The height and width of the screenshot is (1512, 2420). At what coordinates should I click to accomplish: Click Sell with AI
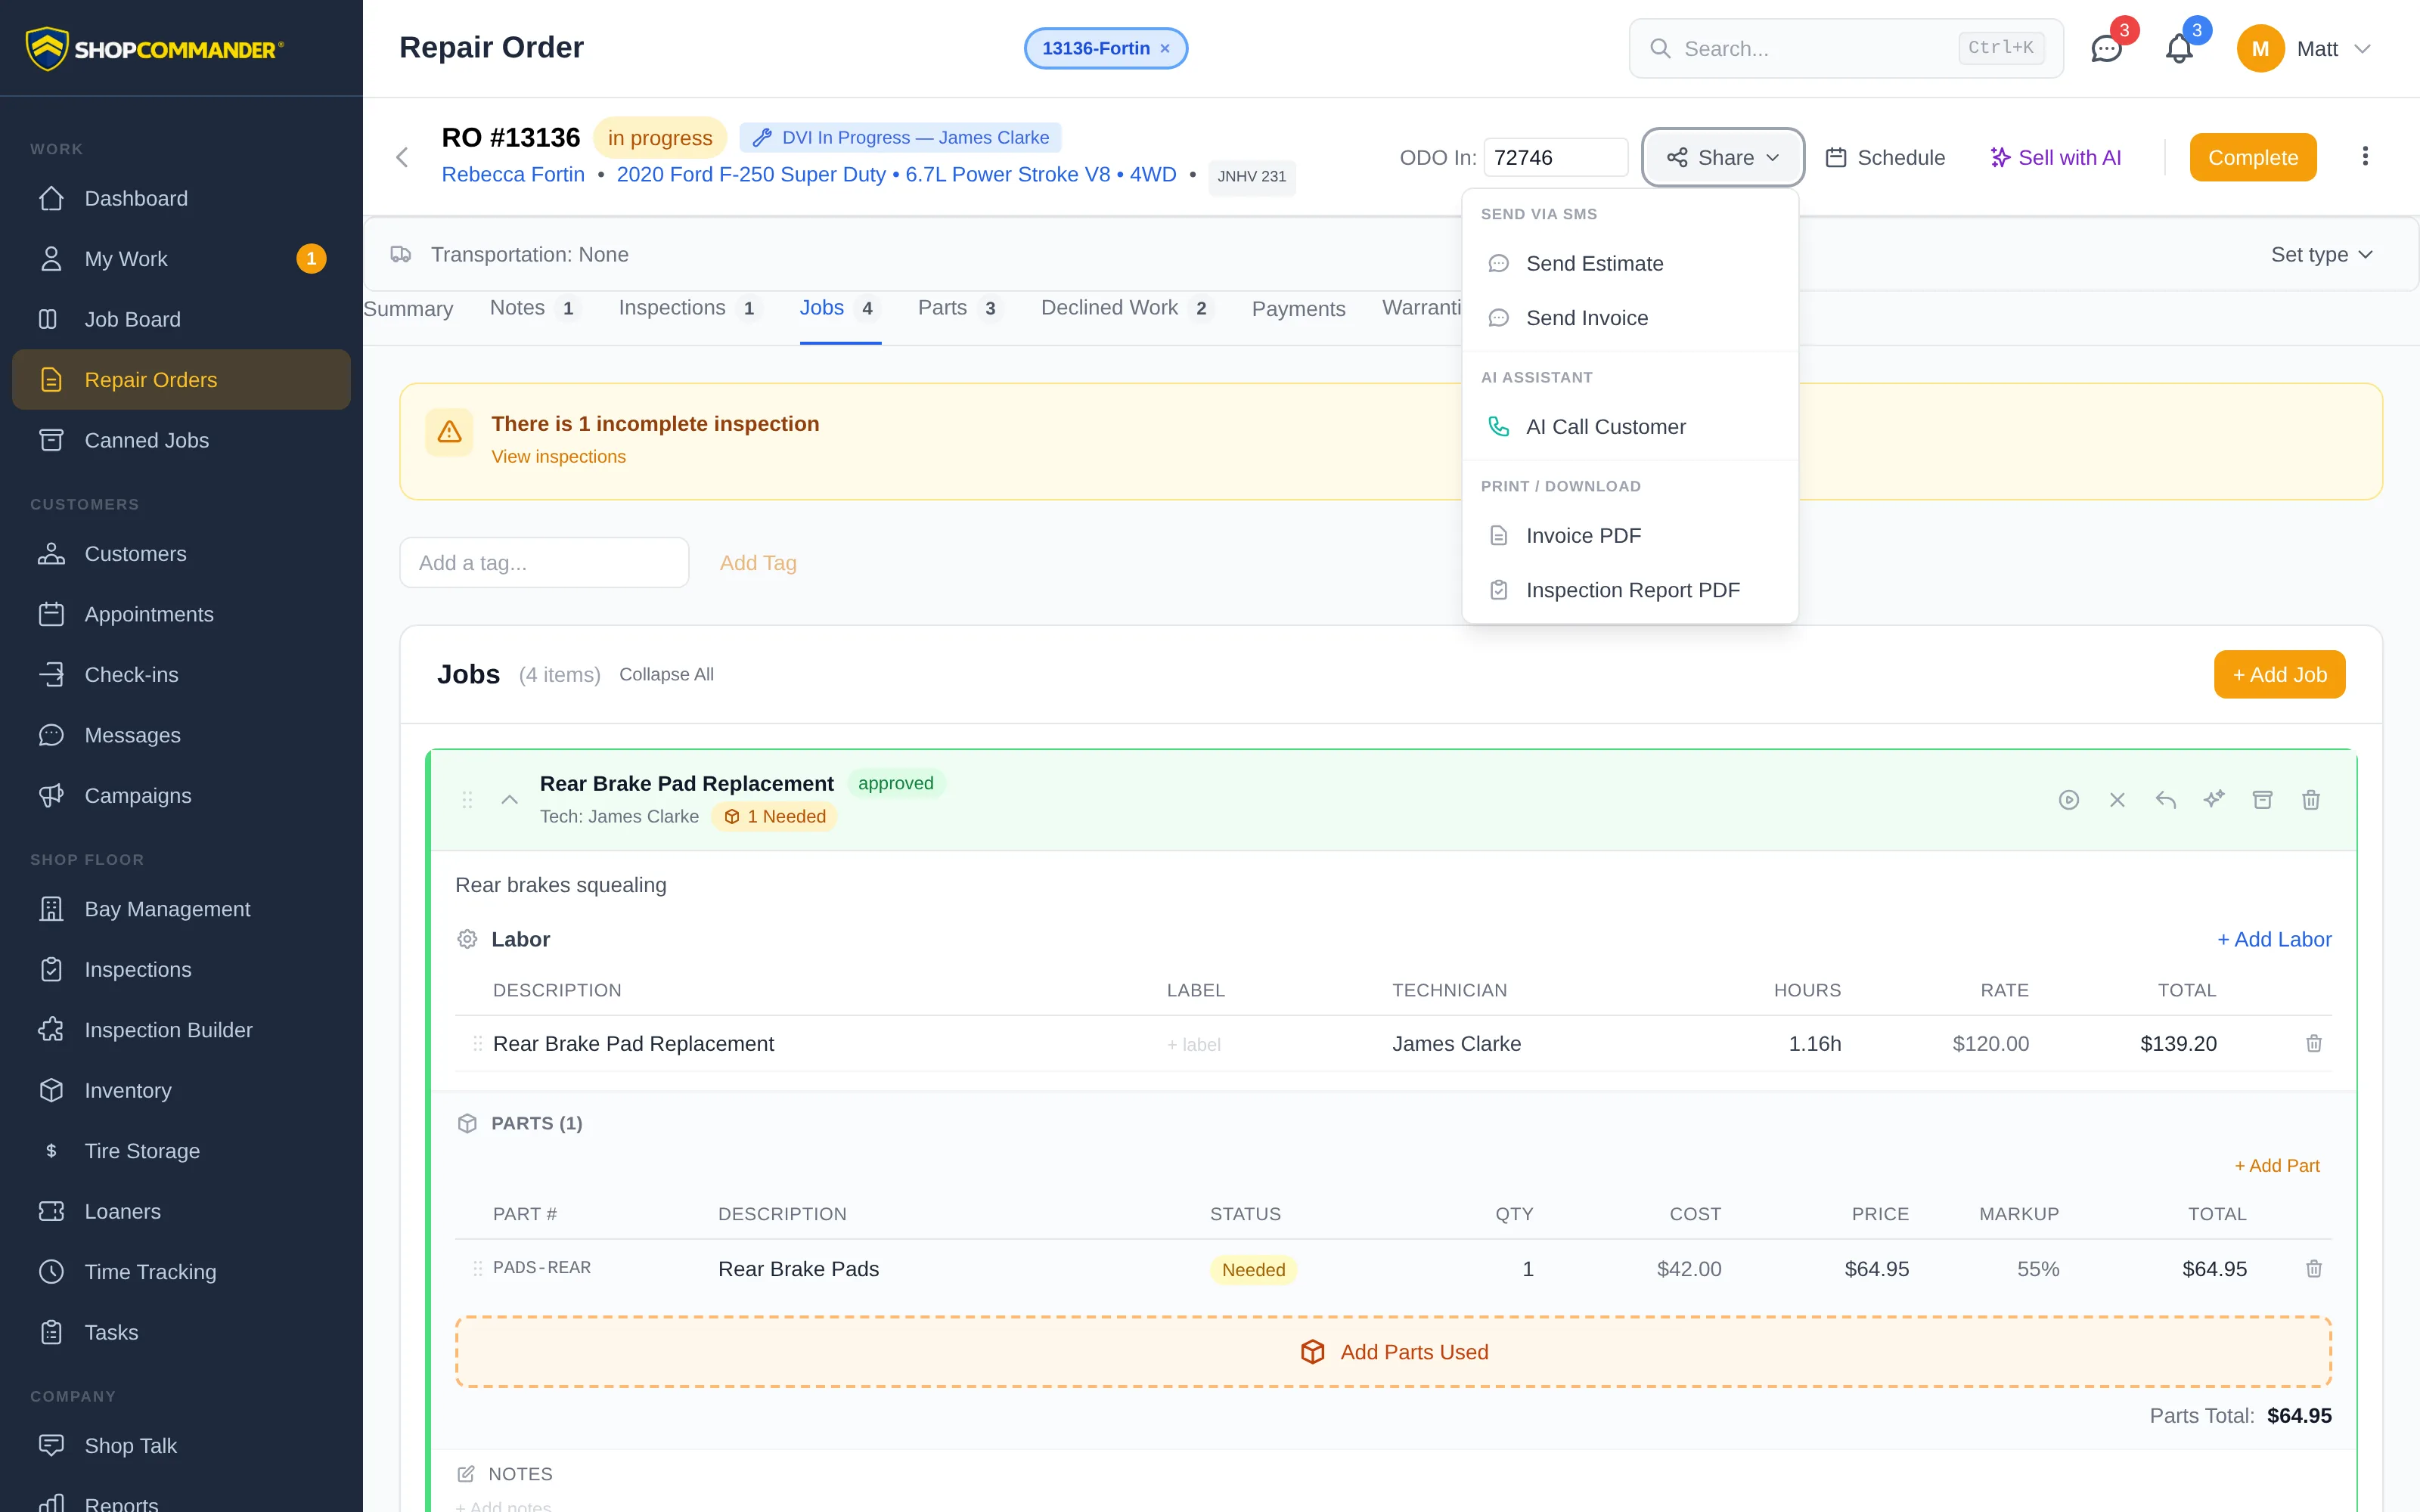pyautogui.click(x=2055, y=157)
